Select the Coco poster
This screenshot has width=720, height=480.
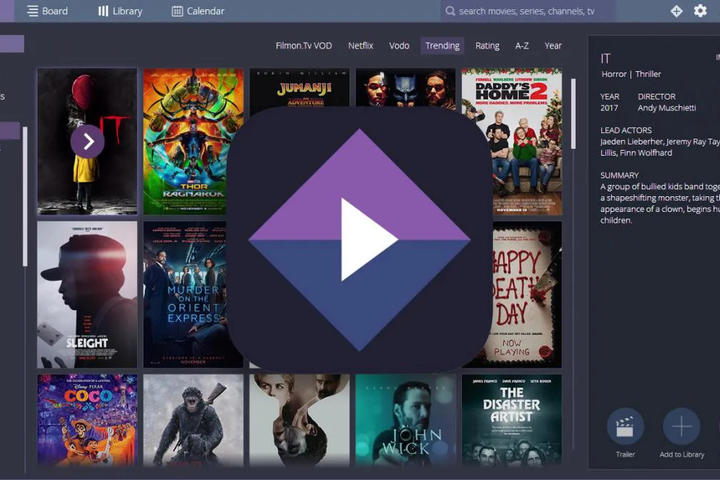87,419
